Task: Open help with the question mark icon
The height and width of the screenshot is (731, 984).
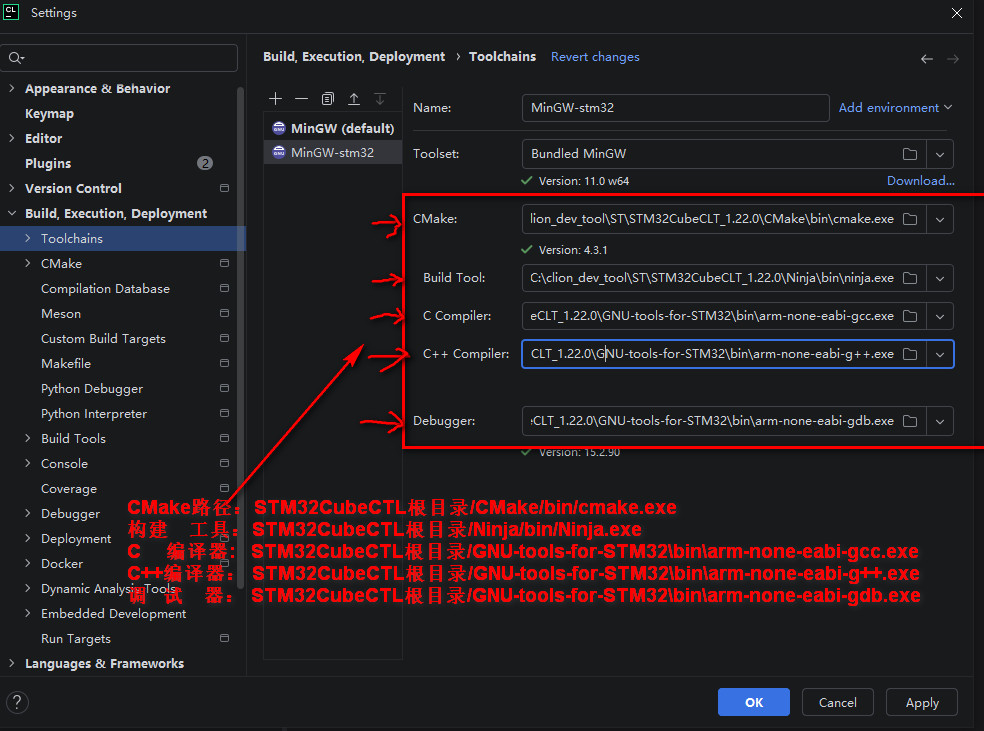Action: pos(17,702)
